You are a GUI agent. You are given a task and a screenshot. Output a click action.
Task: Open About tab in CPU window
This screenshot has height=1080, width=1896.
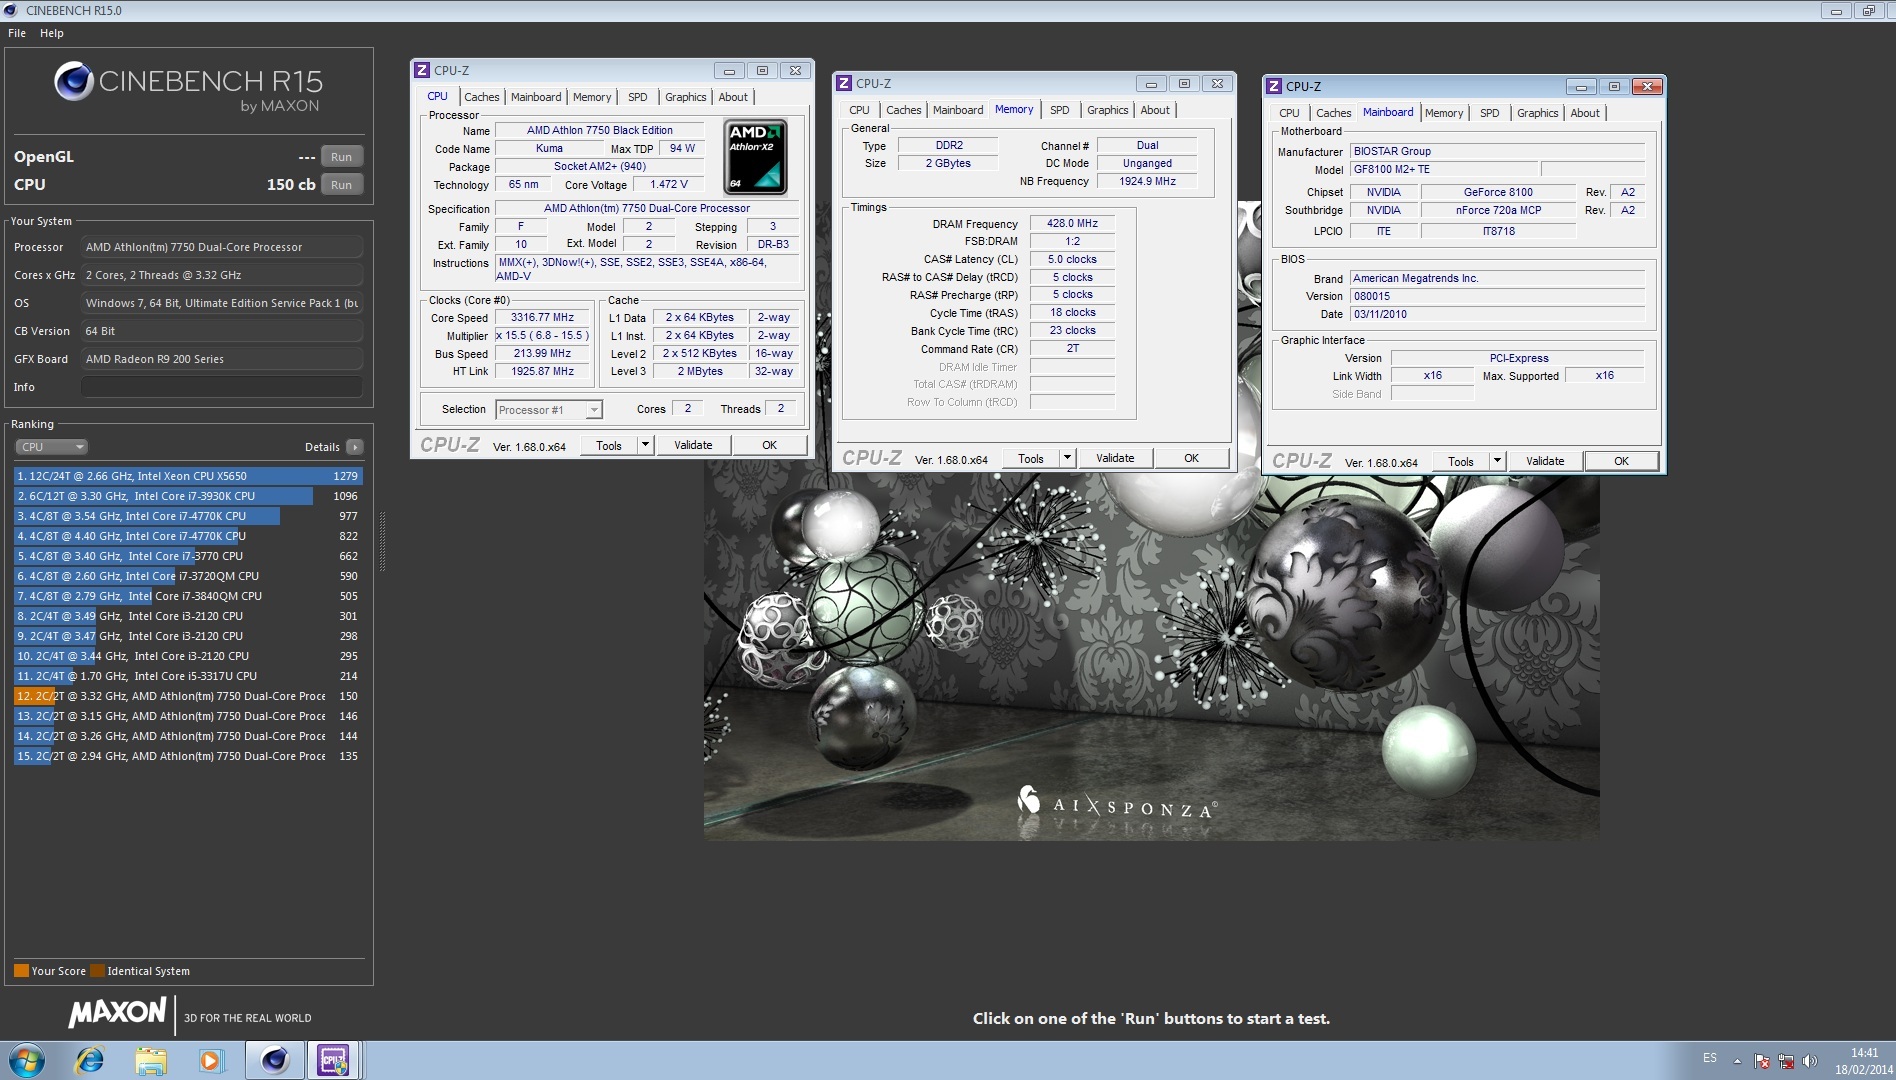(733, 97)
